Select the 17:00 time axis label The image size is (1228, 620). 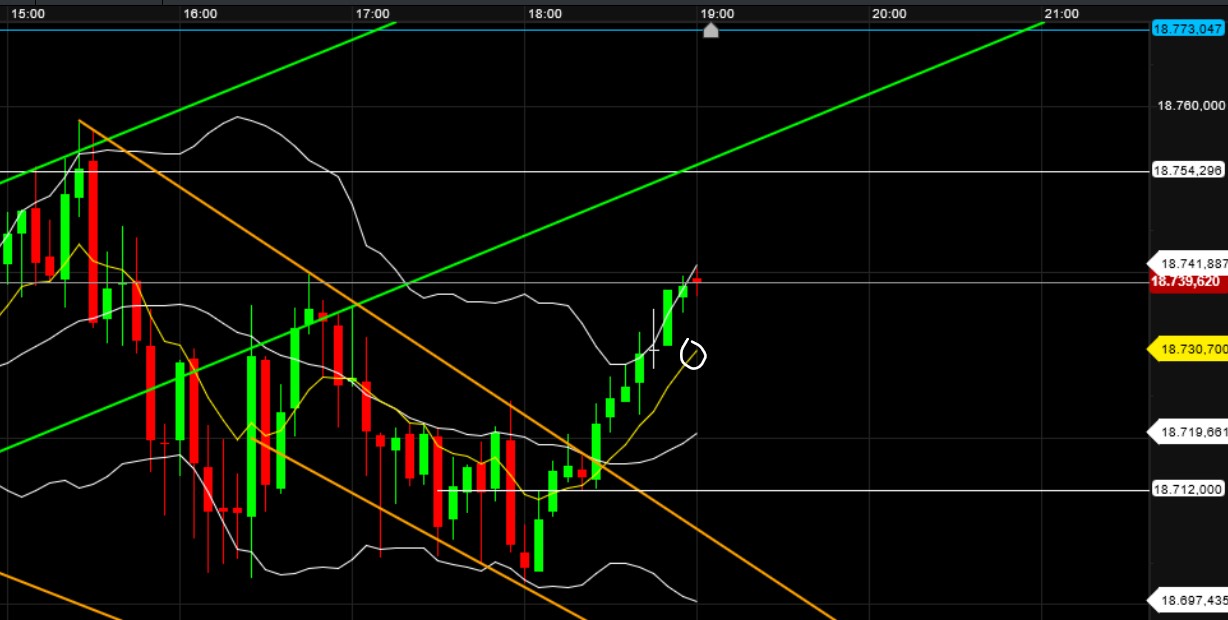coord(373,13)
